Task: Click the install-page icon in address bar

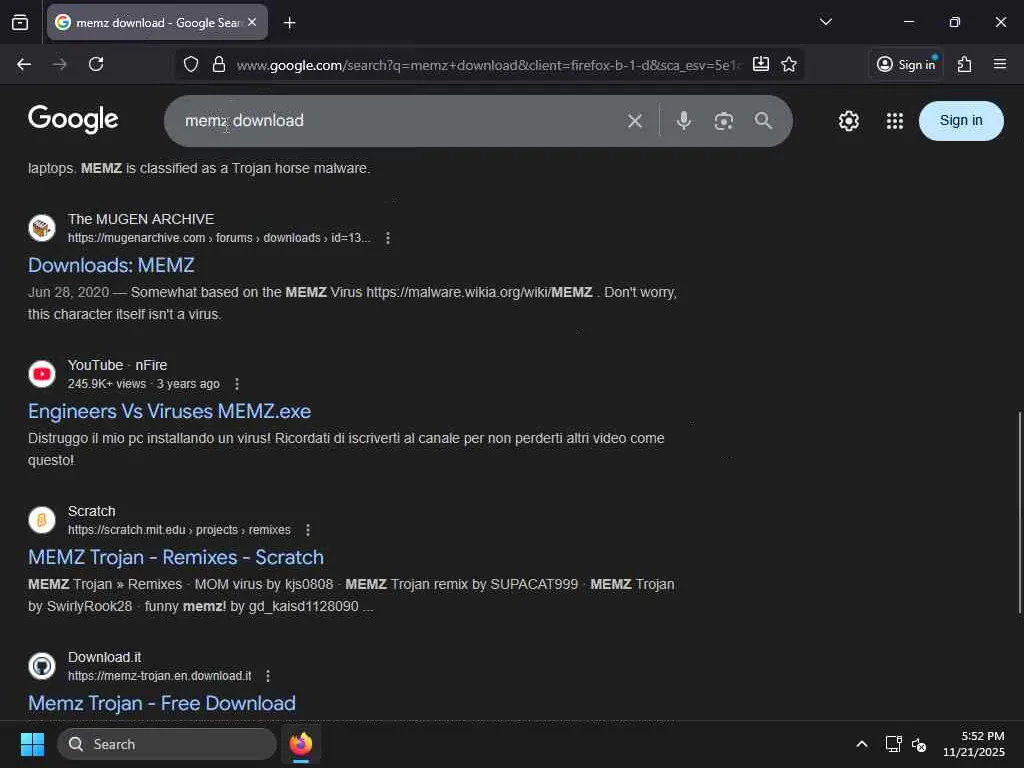Action: coord(761,64)
